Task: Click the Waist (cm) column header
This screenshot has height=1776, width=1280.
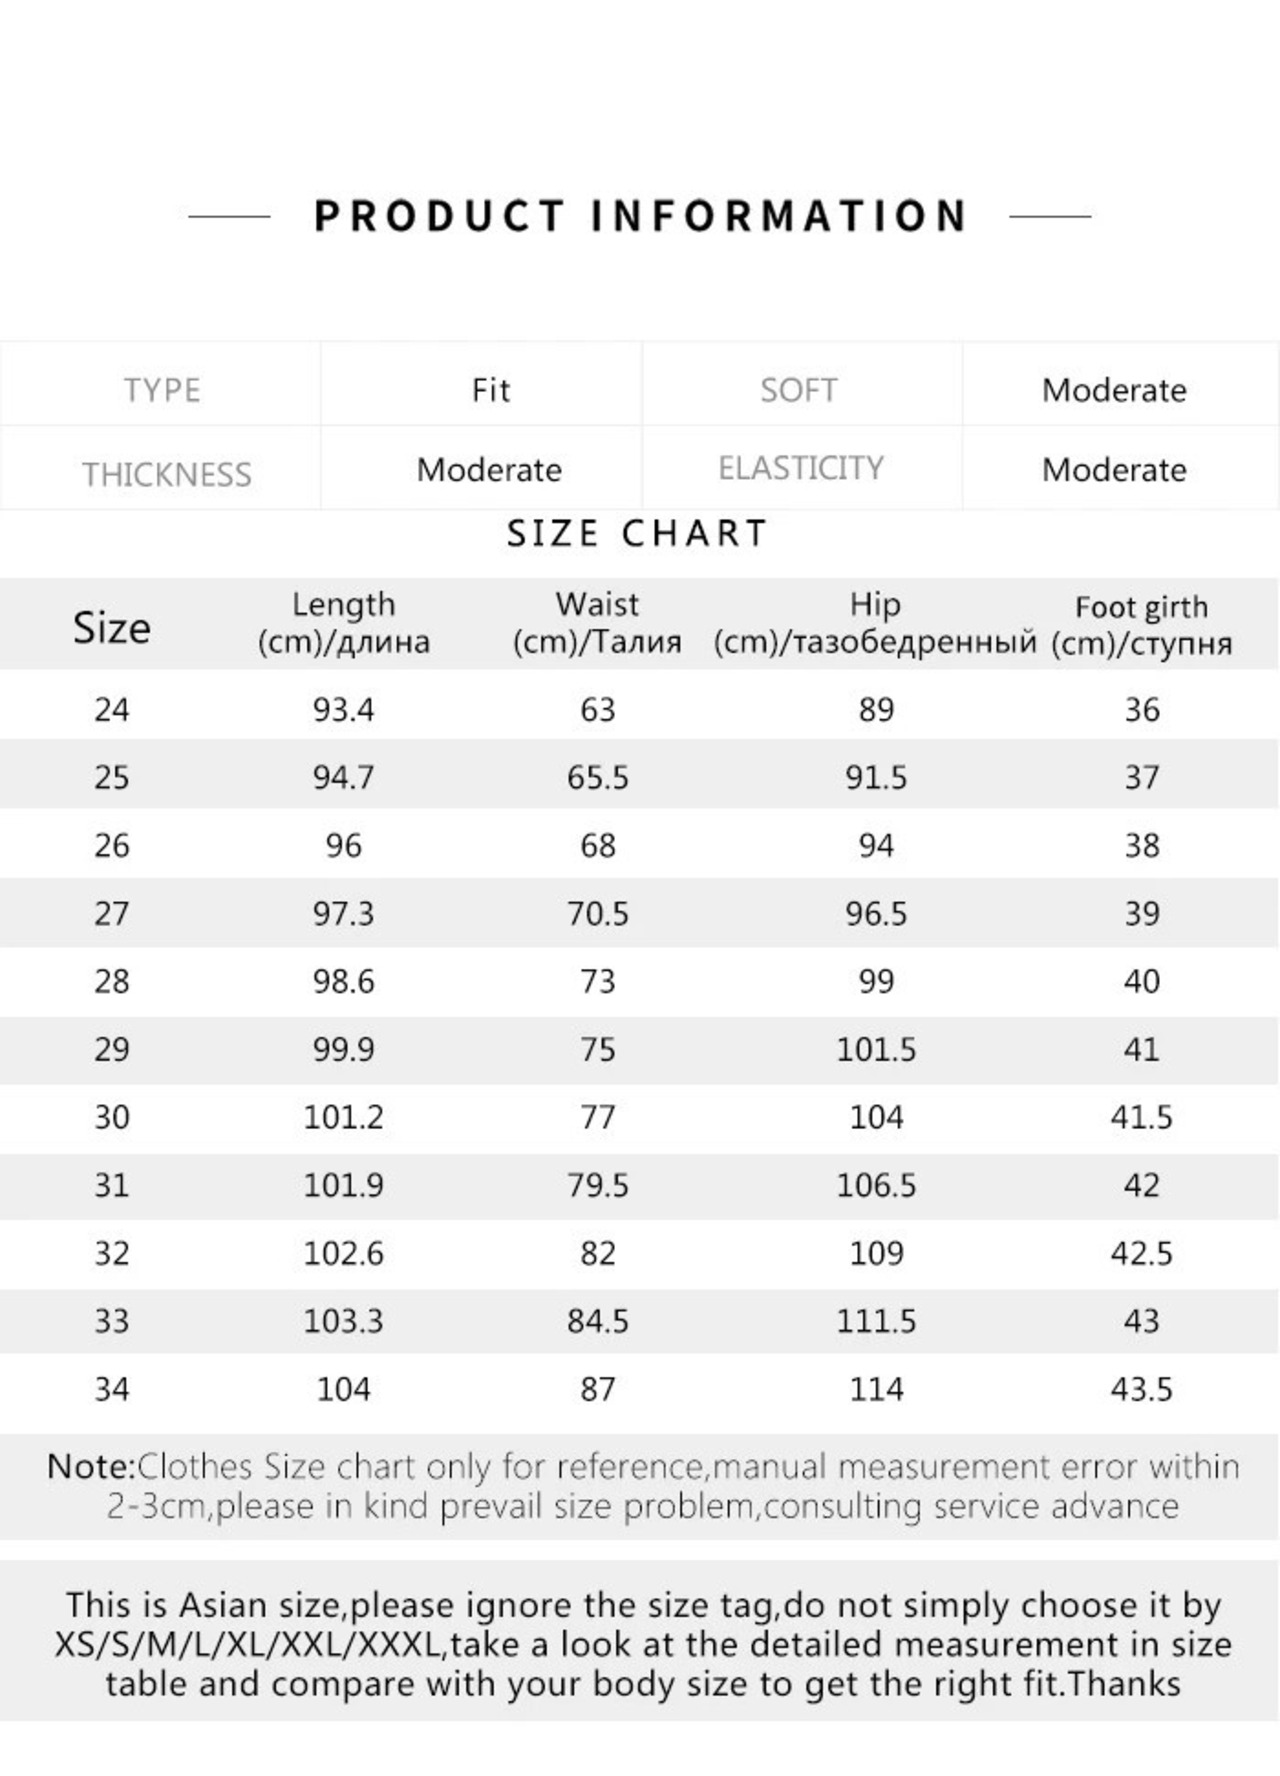Action: coord(597,623)
